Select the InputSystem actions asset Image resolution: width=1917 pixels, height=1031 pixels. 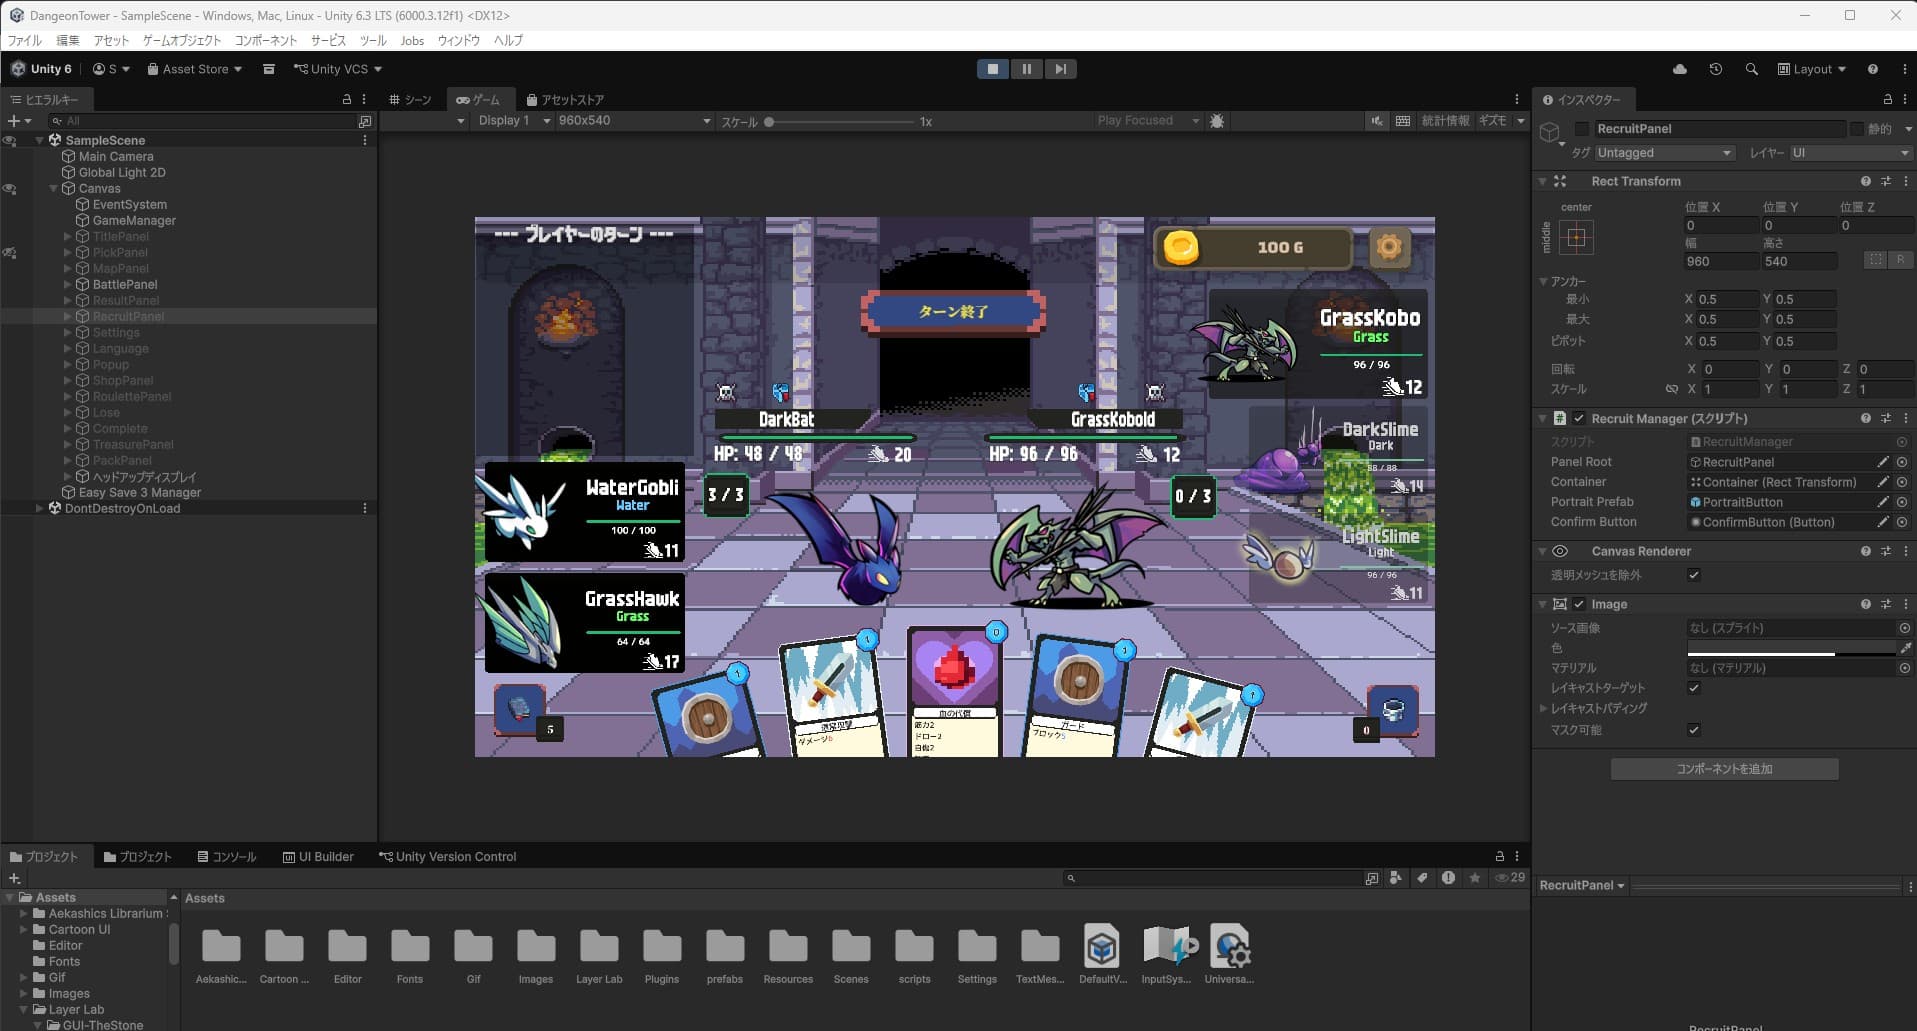click(x=1166, y=955)
